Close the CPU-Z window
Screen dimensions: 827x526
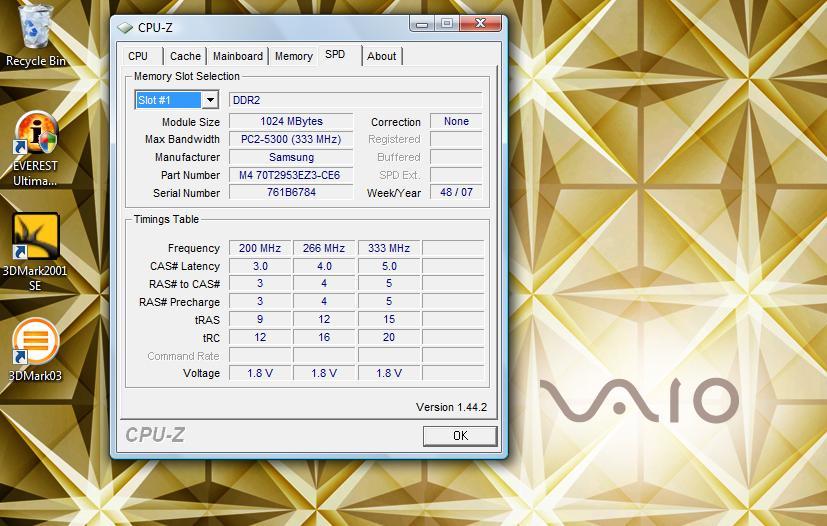(480, 23)
